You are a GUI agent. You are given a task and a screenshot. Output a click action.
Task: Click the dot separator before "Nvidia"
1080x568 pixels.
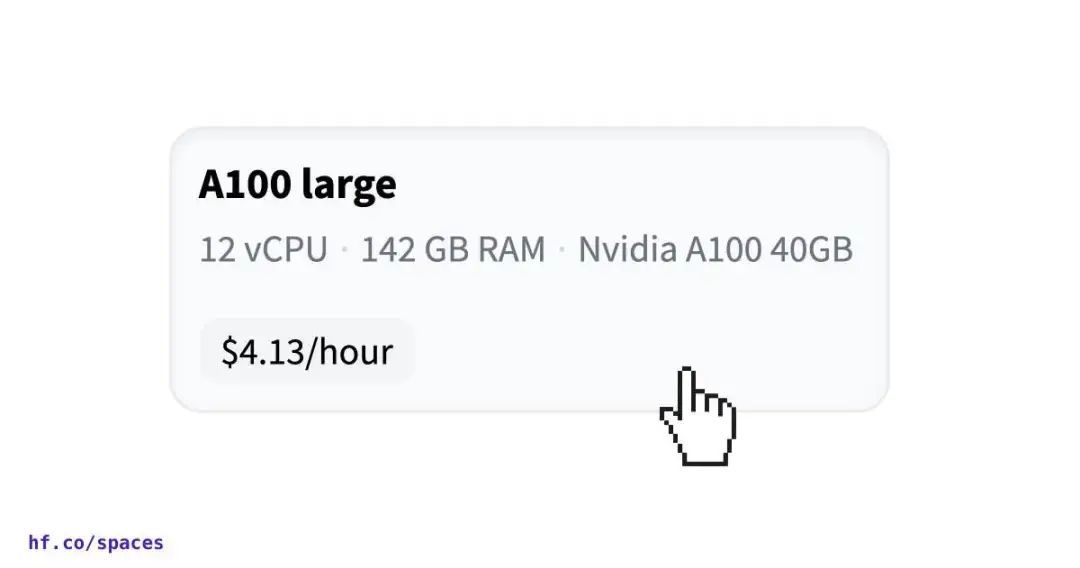pyautogui.click(x=562, y=249)
